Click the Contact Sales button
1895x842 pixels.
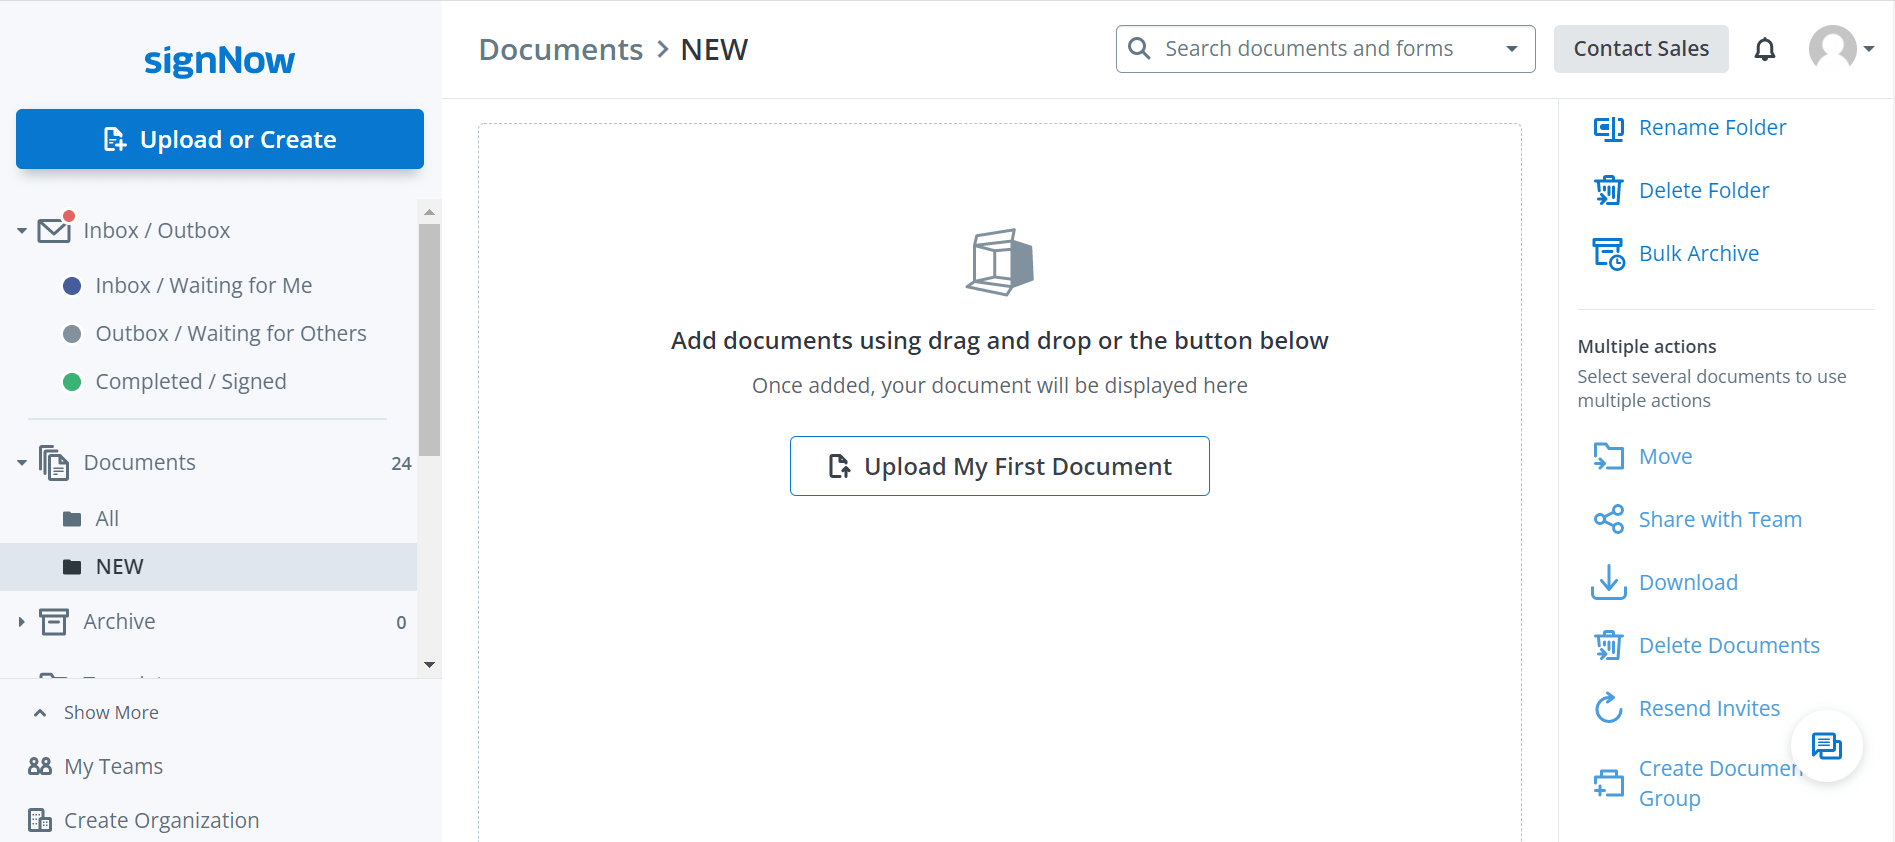point(1640,49)
